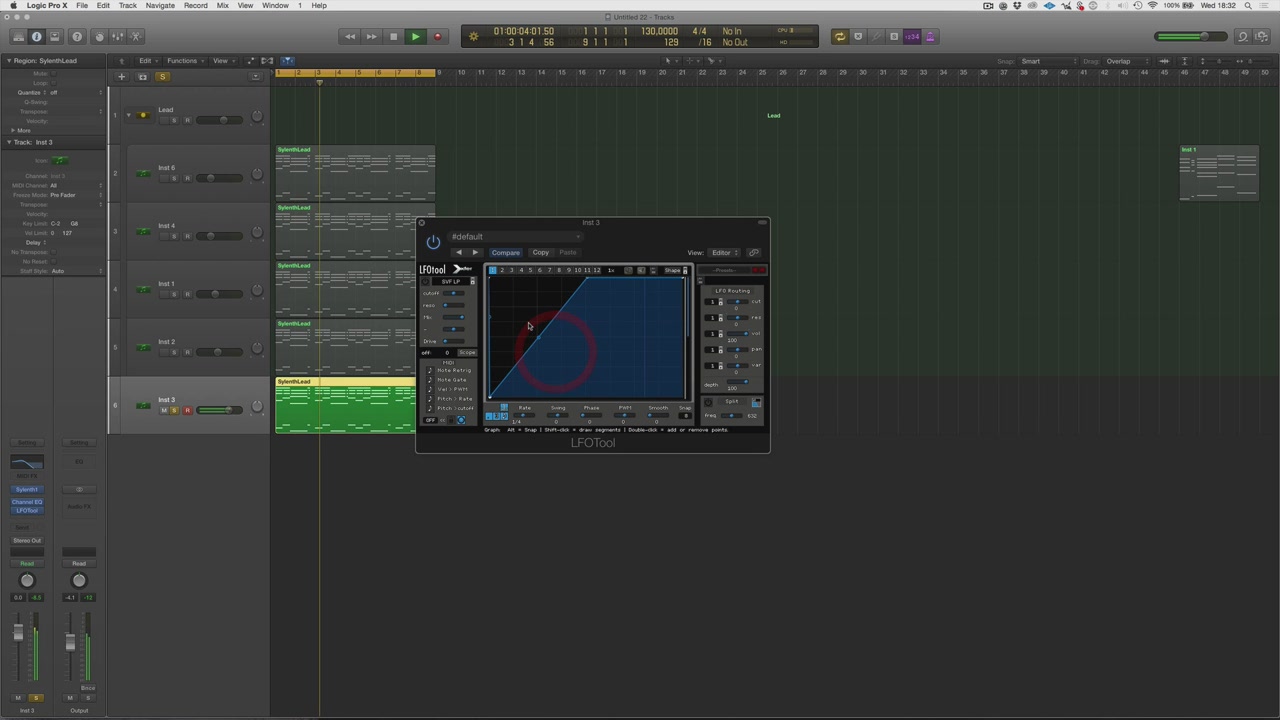Open the File menu

coord(82,6)
